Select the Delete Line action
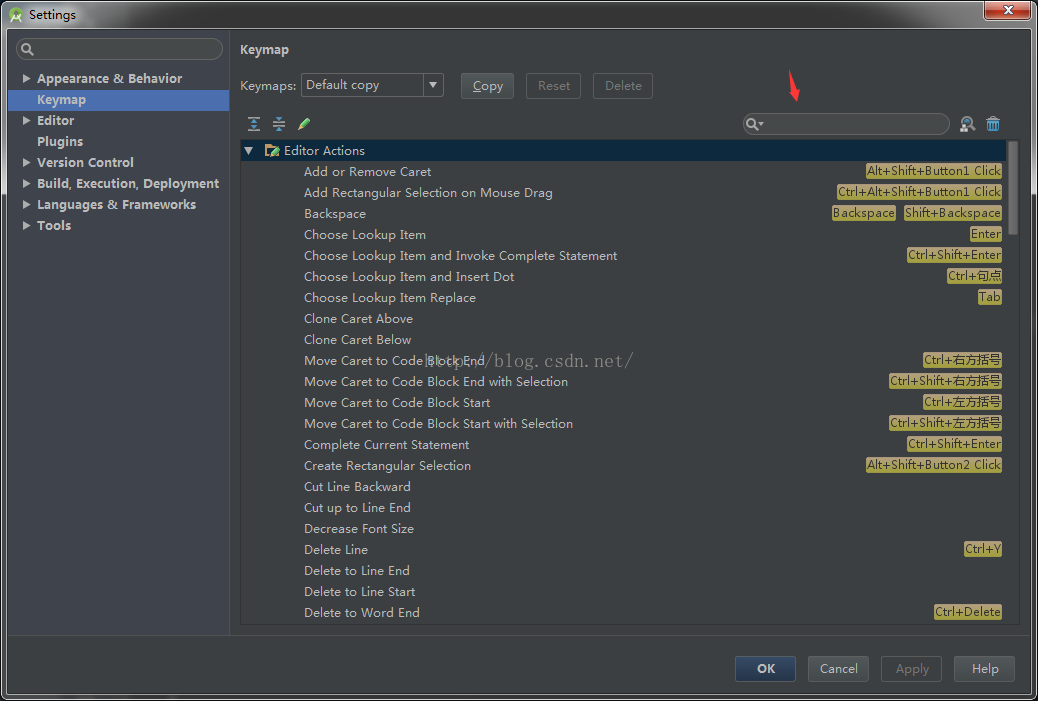Viewport: 1038px width, 701px height. 623,549
